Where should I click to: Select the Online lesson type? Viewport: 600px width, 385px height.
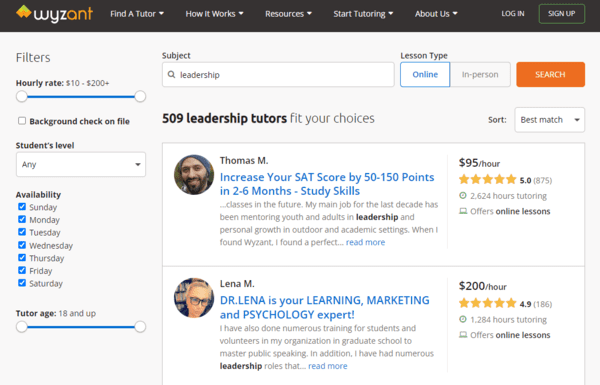(x=425, y=74)
